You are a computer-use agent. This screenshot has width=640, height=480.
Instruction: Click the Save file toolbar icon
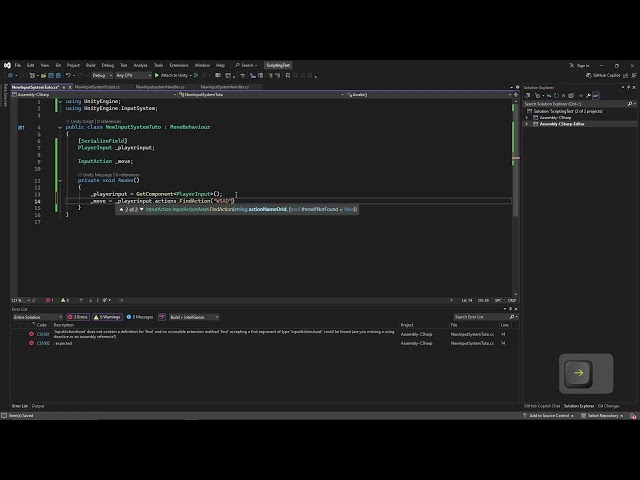51,76
